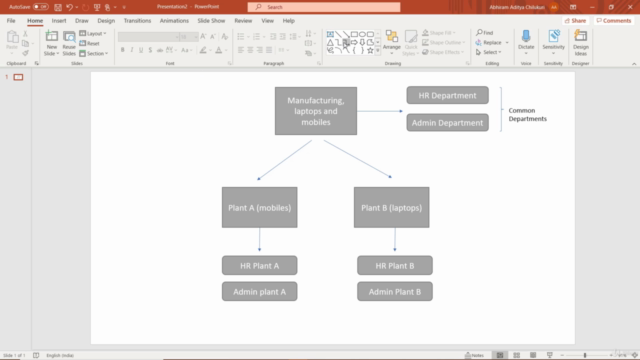This screenshot has height=360, width=640.
Task: Toggle numbered list
Action: (256, 37)
